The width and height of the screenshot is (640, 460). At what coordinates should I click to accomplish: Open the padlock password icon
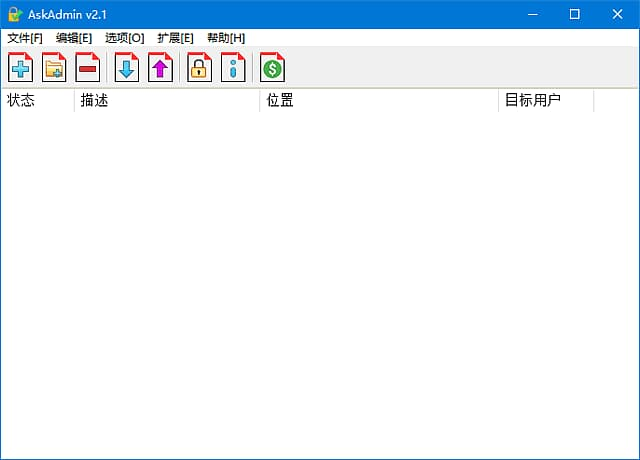point(200,68)
